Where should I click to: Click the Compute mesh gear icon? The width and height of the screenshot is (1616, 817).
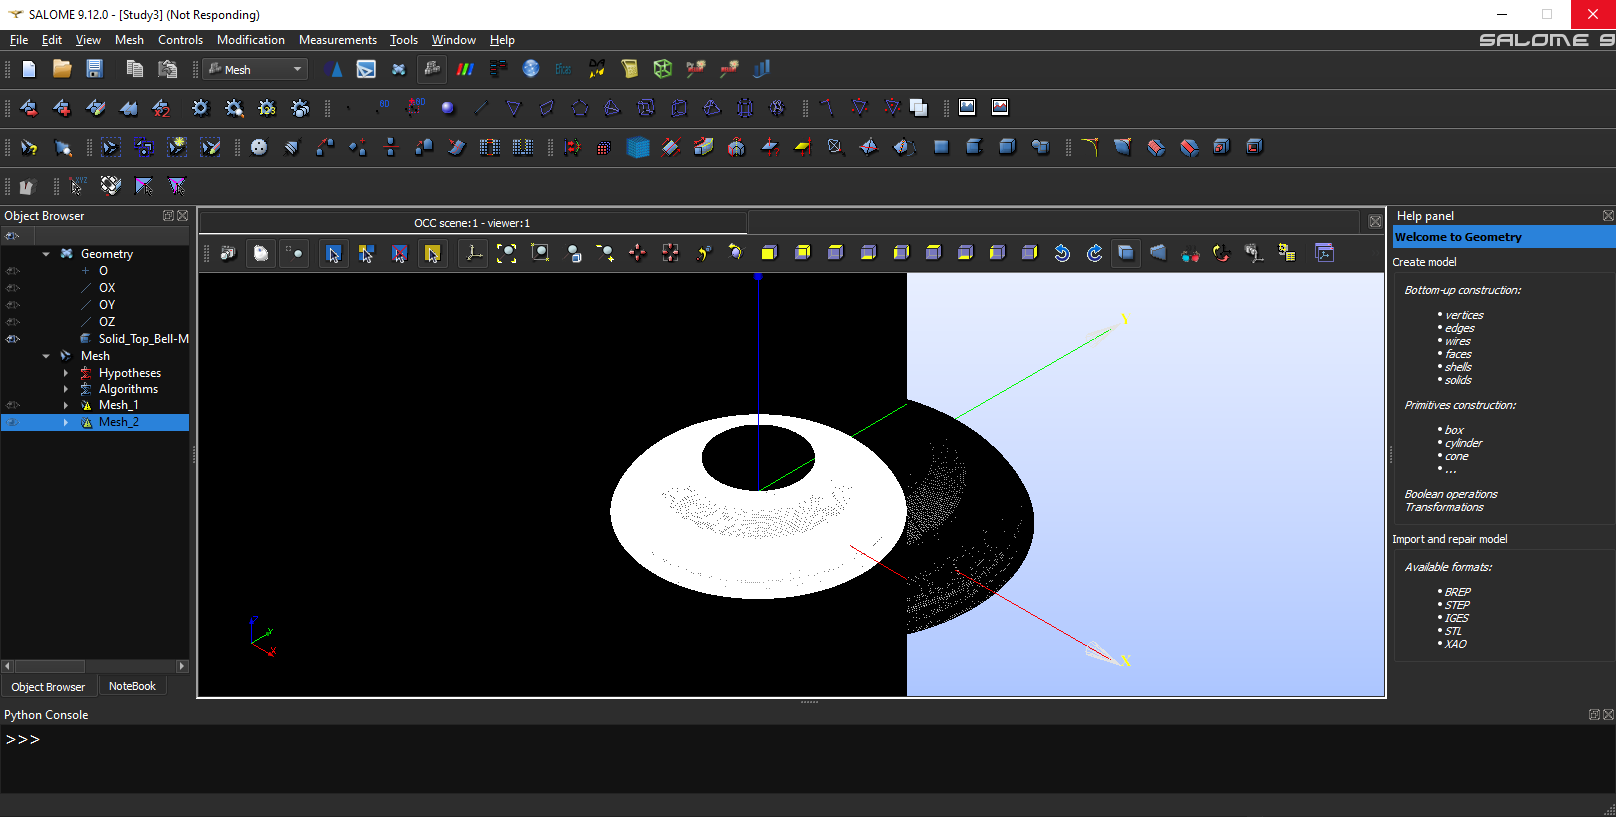pos(200,108)
